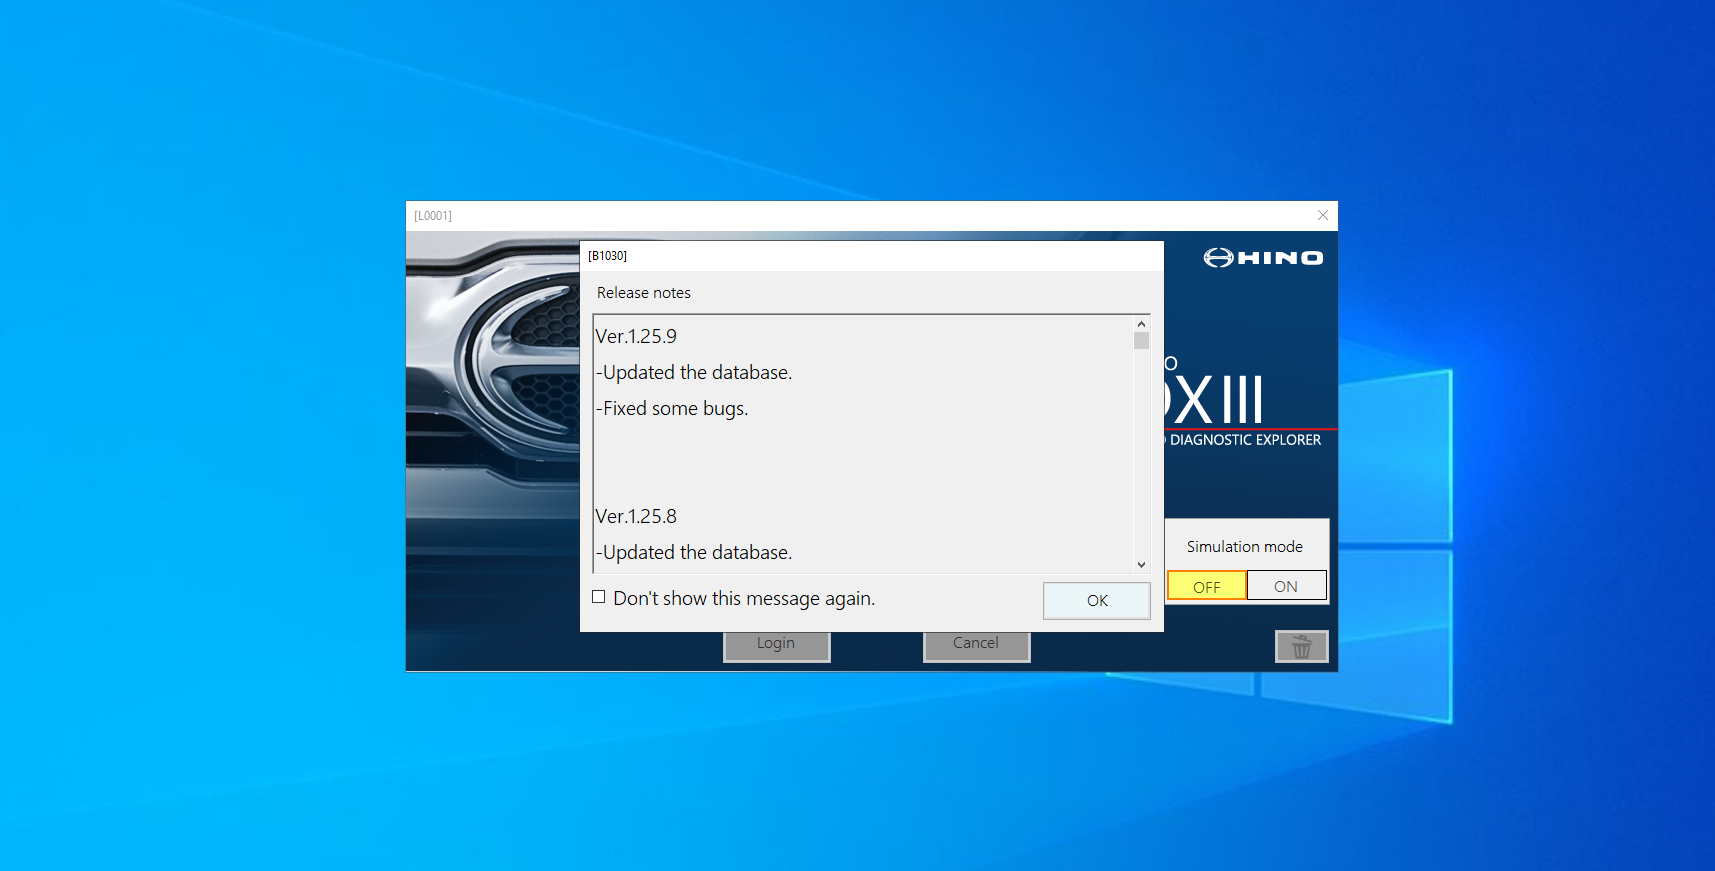Click the [B1030] dialog title
This screenshot has height=871, width=1715.
coord(608,256)
